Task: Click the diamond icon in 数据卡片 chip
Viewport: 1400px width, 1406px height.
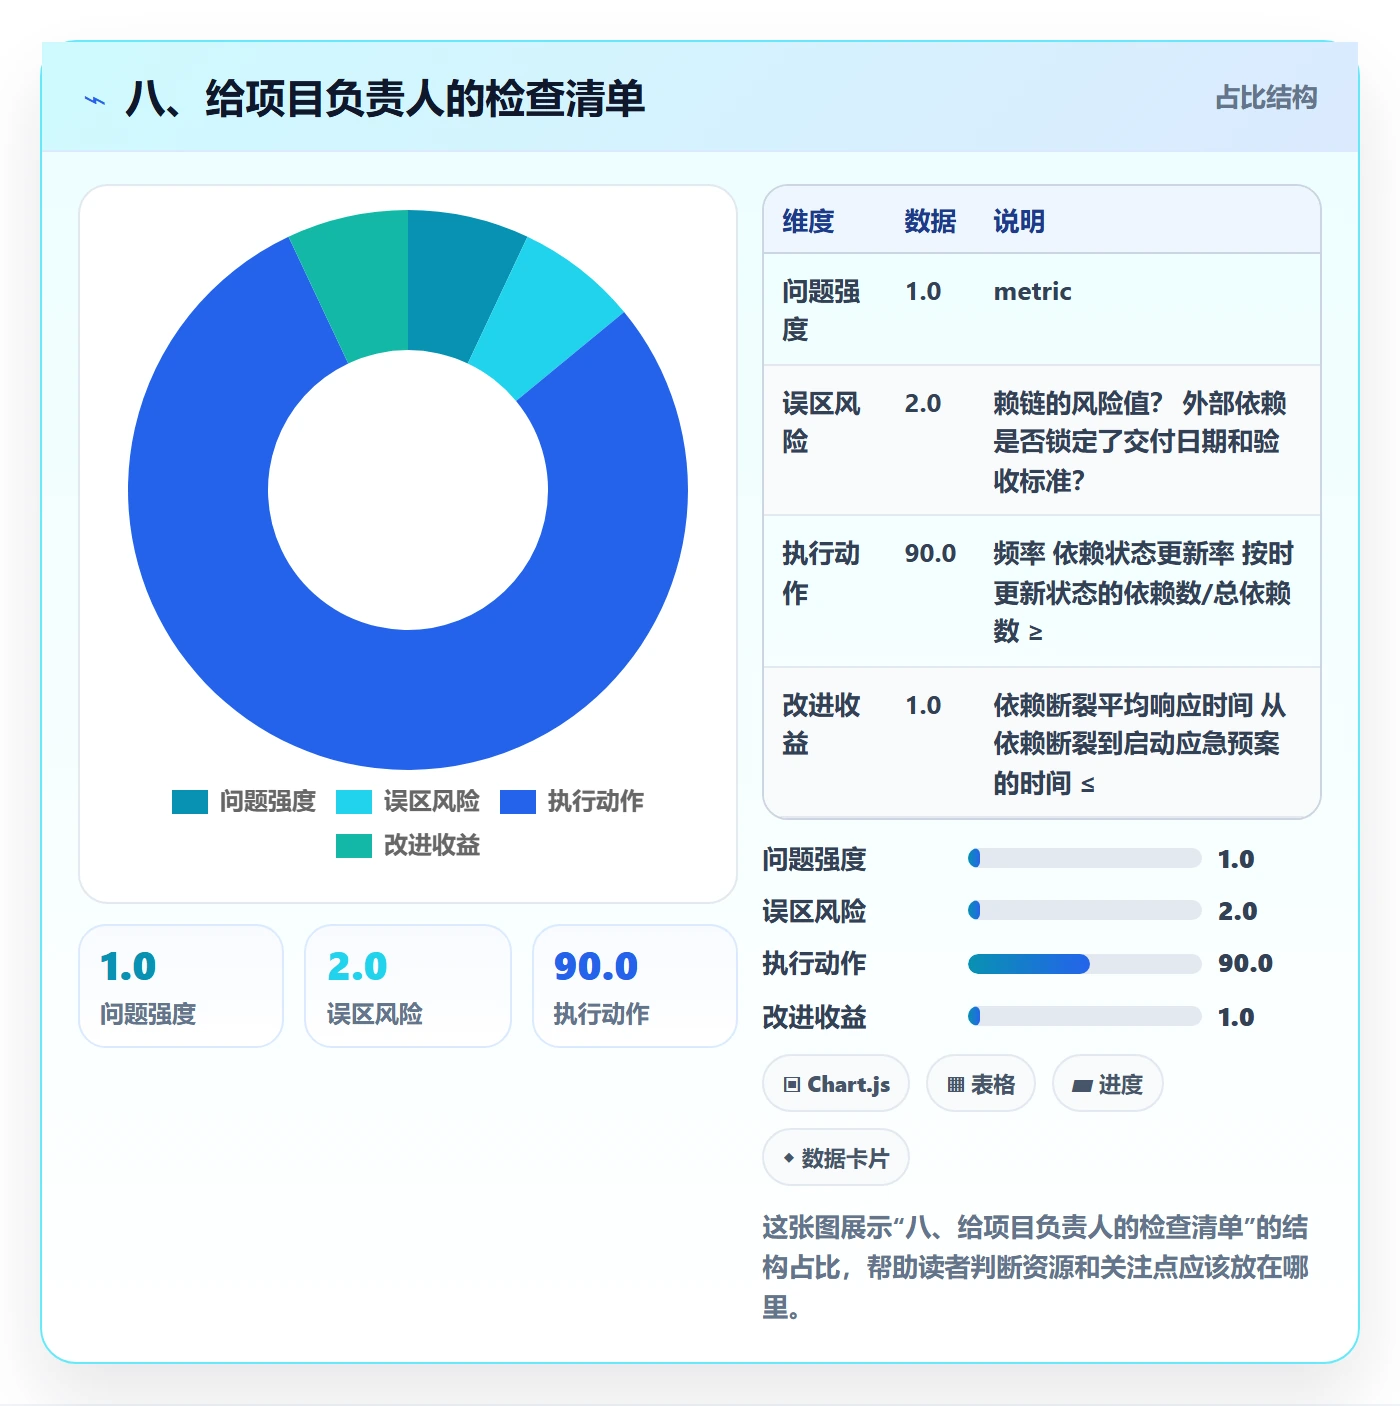Action: point(789,1159)
